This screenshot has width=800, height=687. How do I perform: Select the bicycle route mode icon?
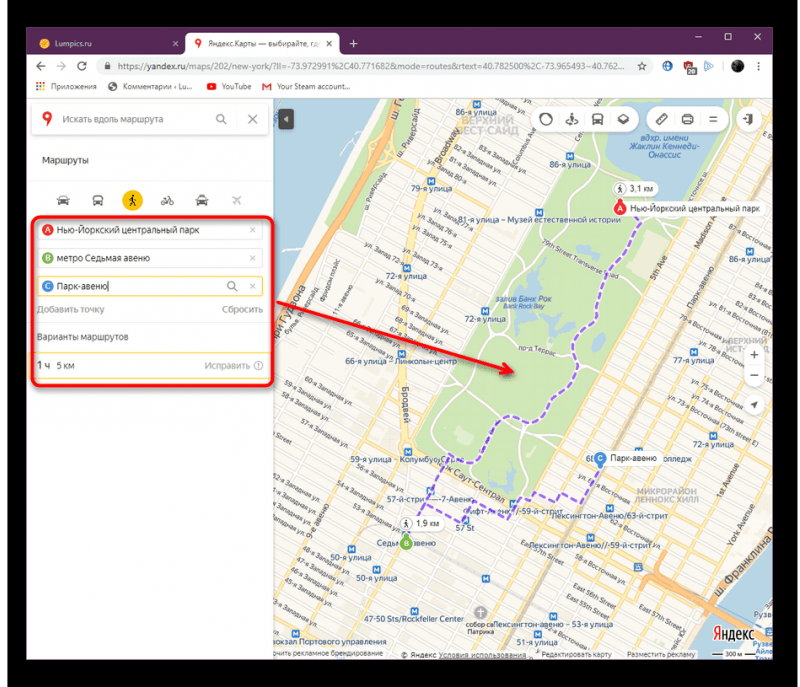[167, 200]
